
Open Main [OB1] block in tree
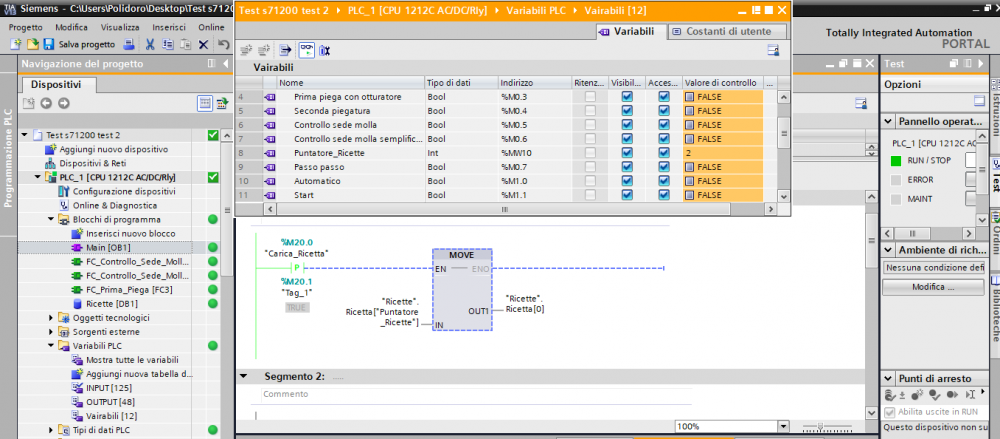coord(108,248)
